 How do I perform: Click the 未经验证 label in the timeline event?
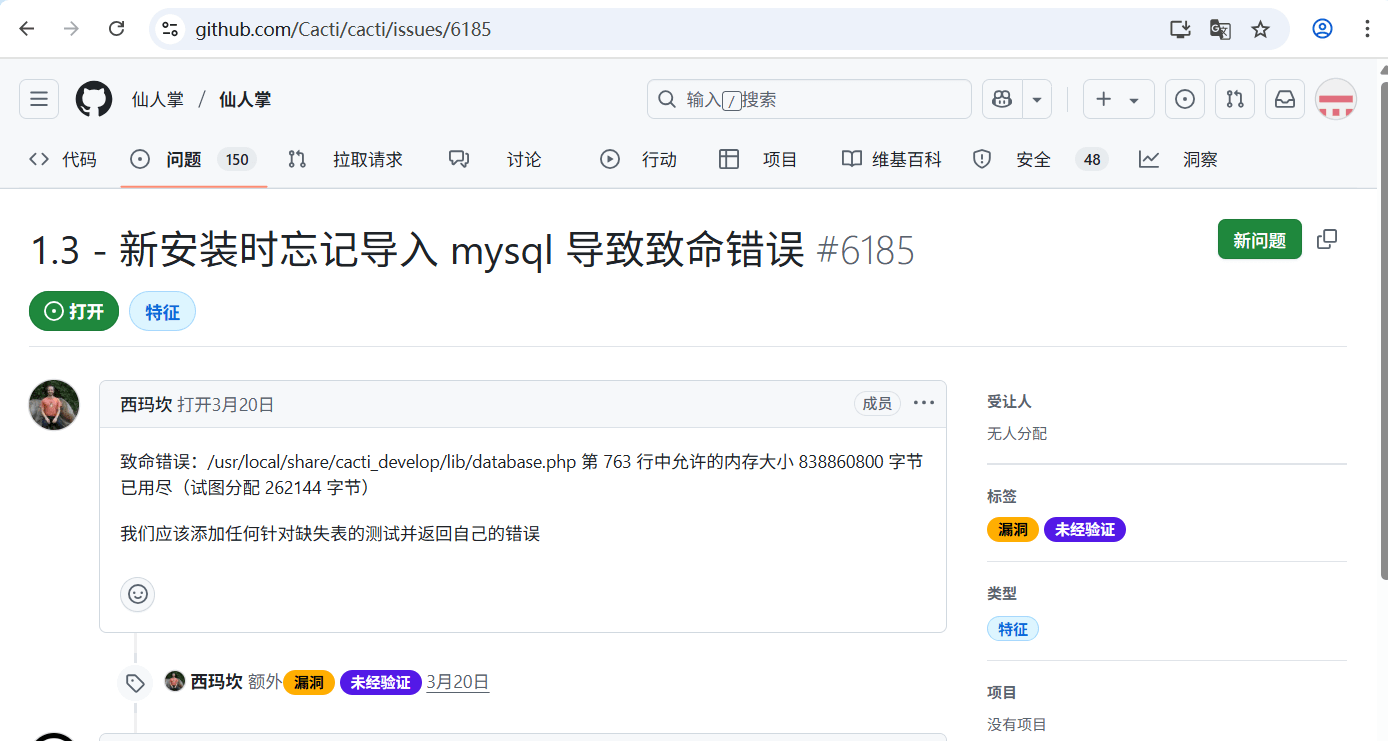(380, 683)
